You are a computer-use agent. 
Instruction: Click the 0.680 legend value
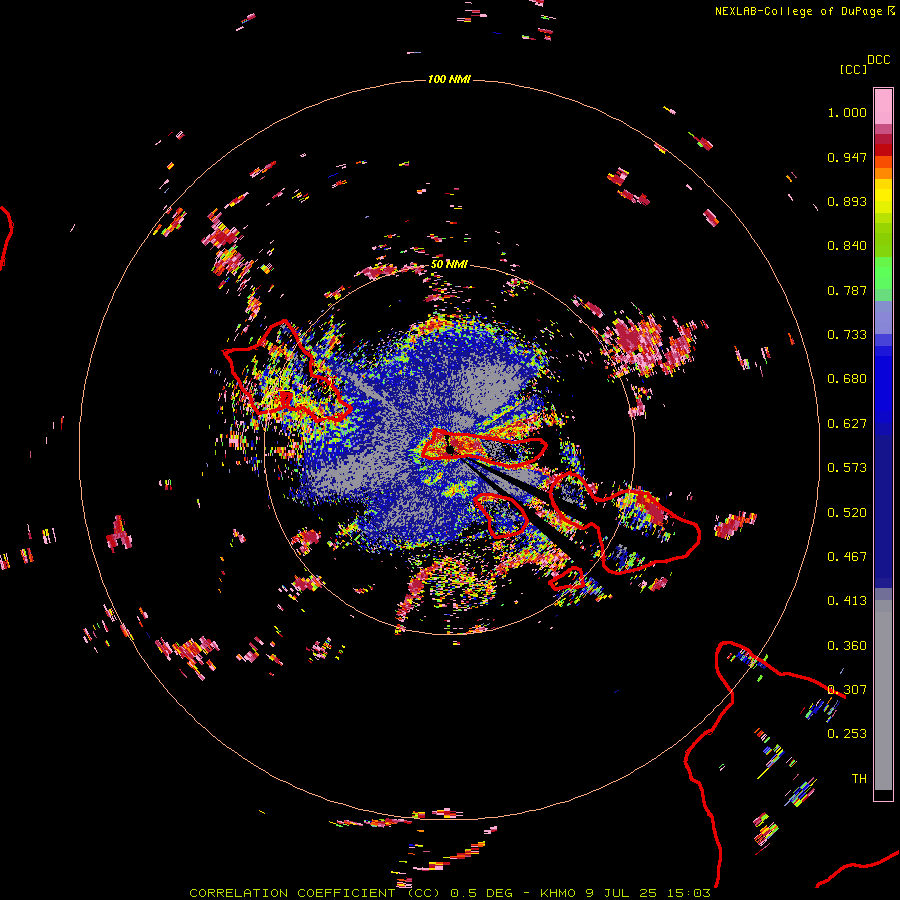[847, 379]
